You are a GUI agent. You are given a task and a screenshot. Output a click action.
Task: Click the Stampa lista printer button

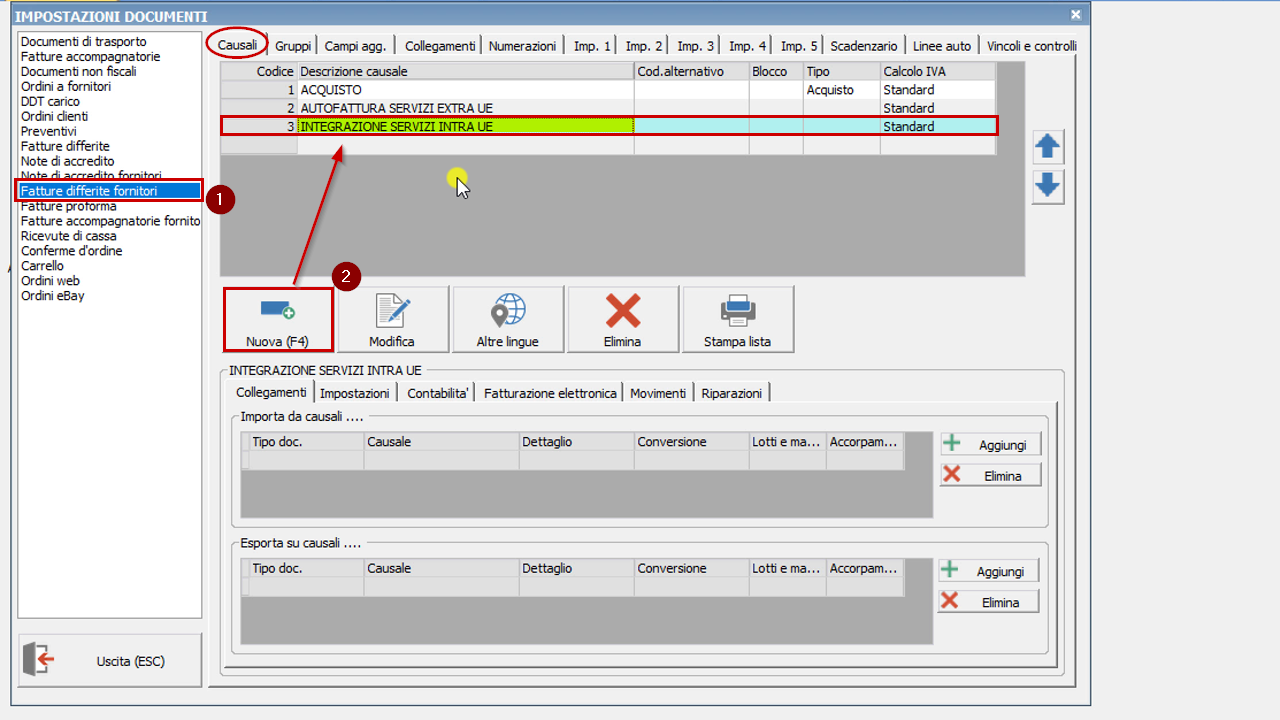[738, 320]
